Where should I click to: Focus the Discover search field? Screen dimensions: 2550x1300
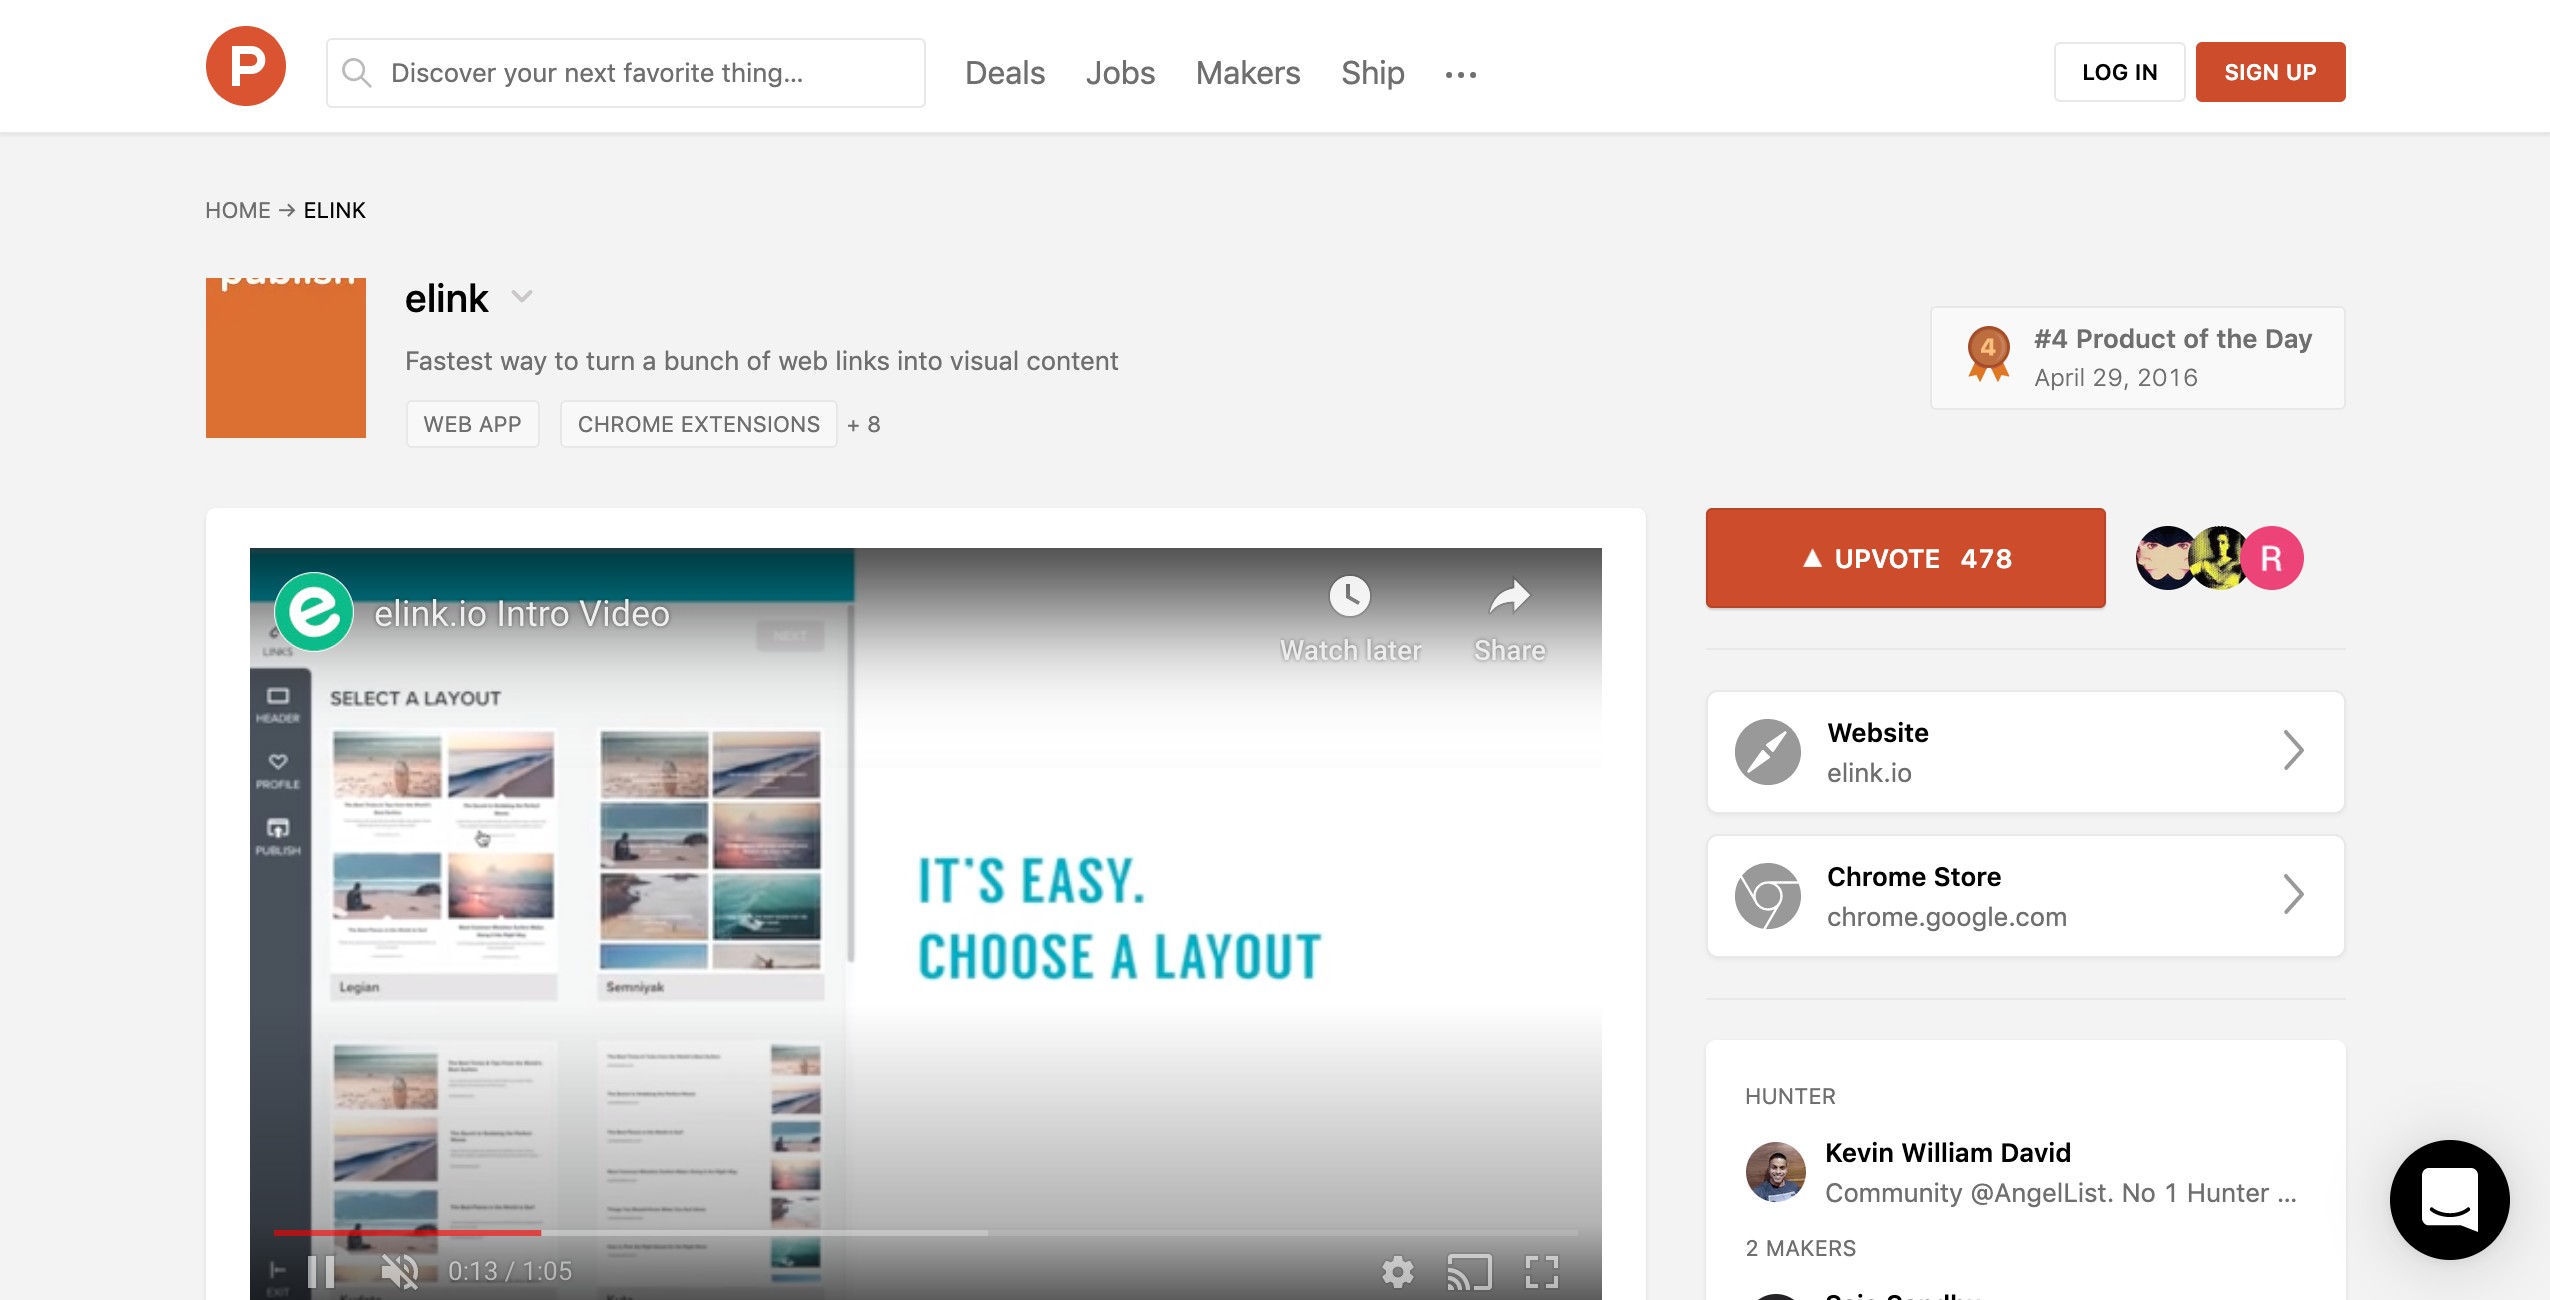626,73
